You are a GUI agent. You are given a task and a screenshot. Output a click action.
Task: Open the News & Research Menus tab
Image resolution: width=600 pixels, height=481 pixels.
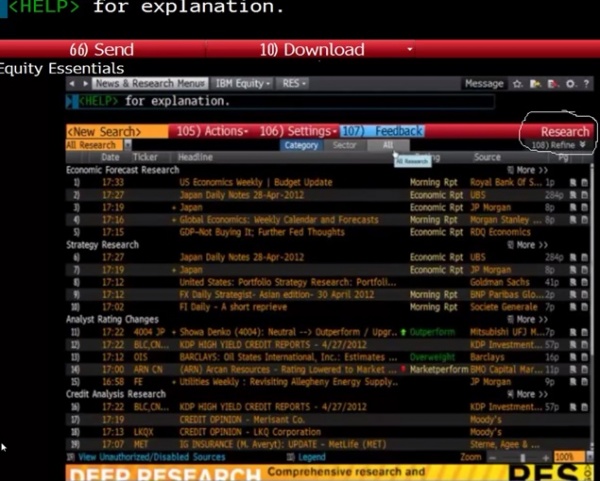(x=150, y=83)
